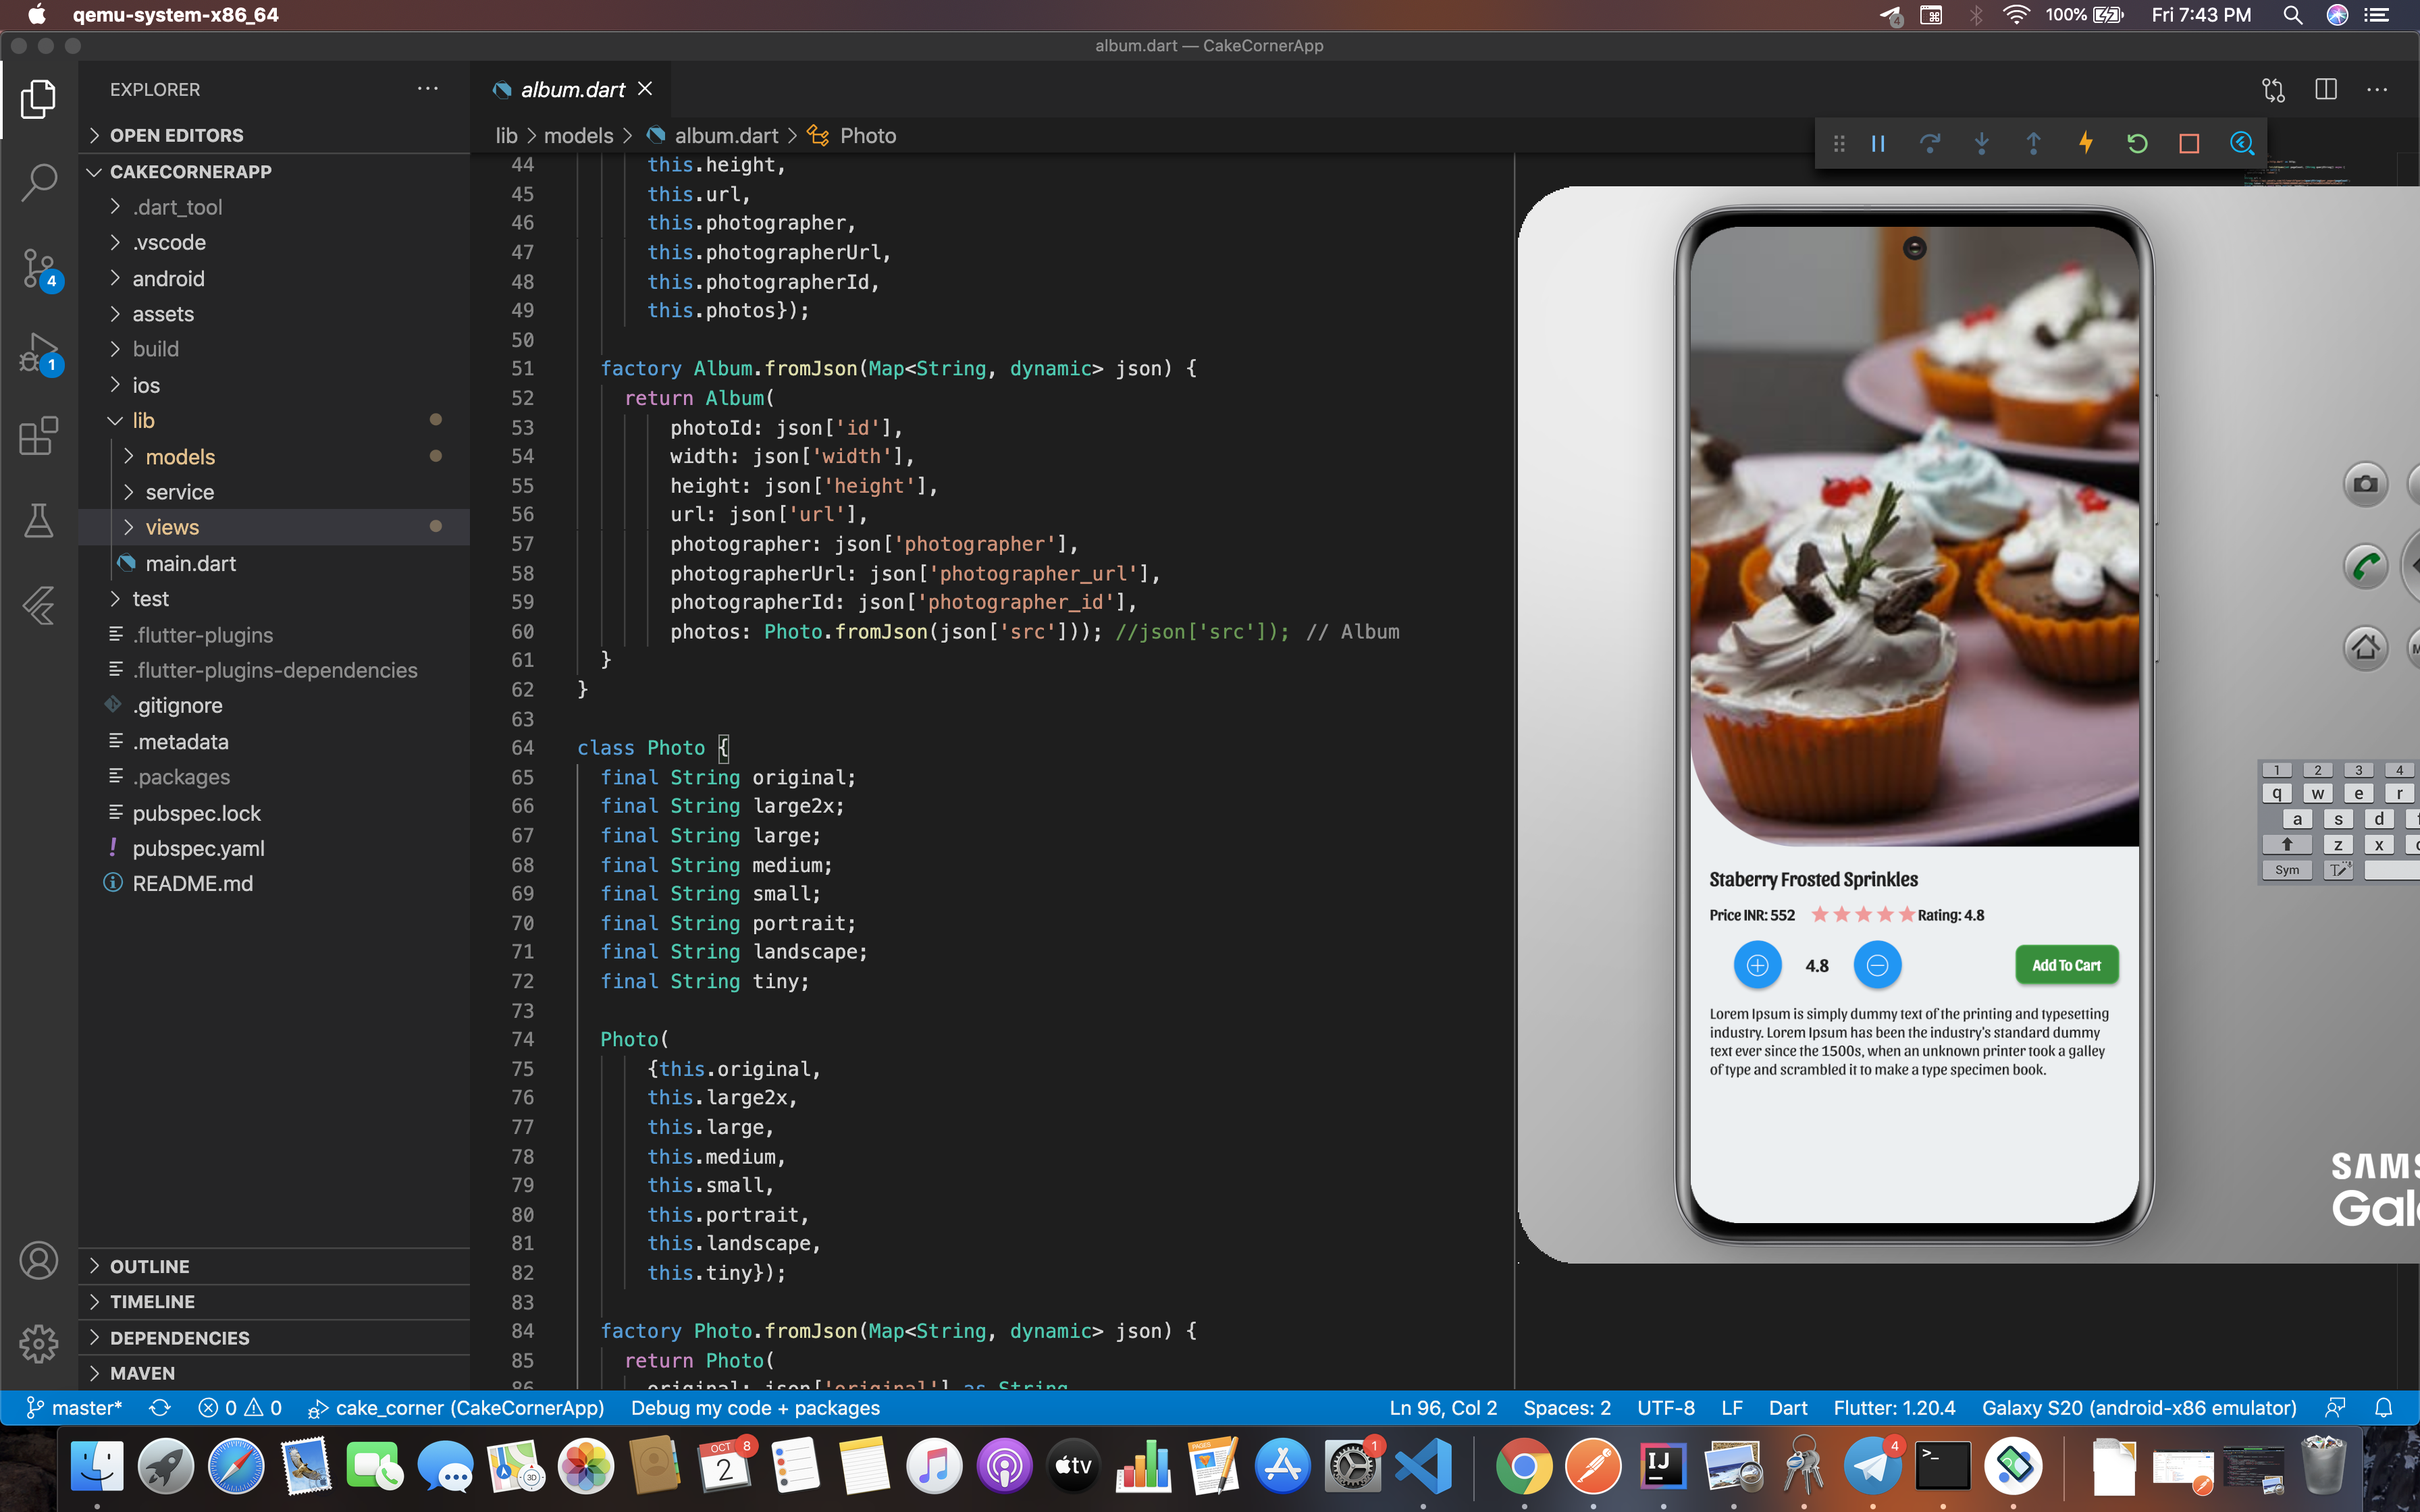Image resolution: width=2420 pixels, height=1512 pixels.
Task: Click Step Out in debug toolbar
Action: (2033, 144)
